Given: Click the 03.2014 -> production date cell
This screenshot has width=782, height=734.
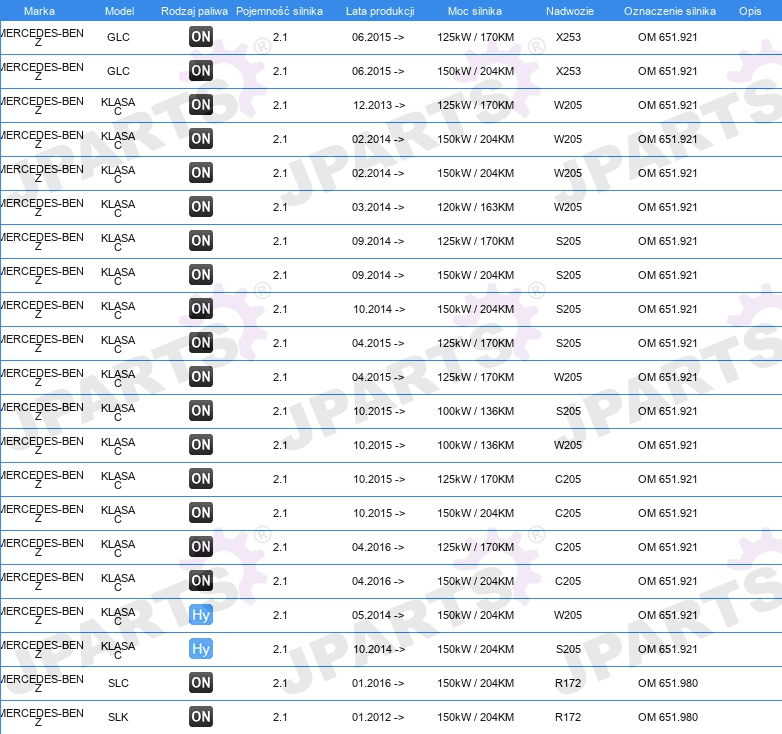Looking at the screenshot, I should coord(378,207).
